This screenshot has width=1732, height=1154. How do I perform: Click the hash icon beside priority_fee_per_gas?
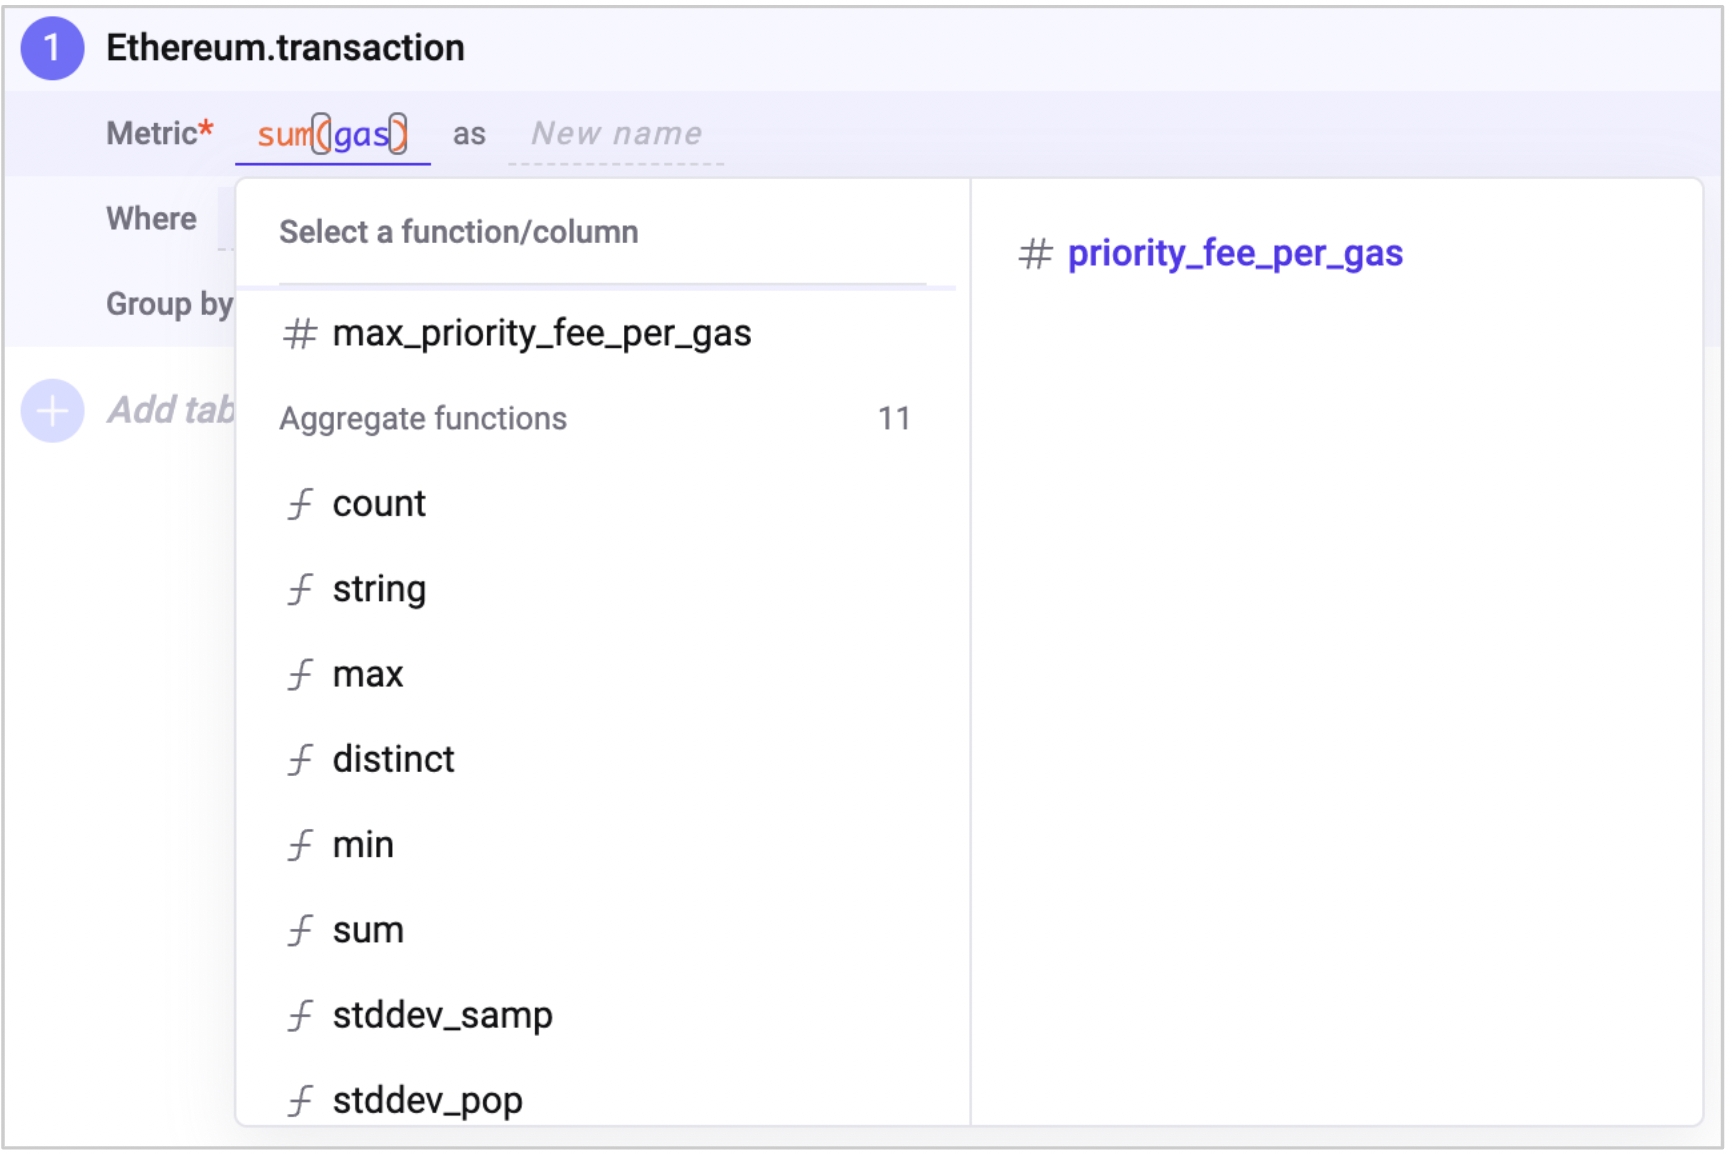(1036, 254)
